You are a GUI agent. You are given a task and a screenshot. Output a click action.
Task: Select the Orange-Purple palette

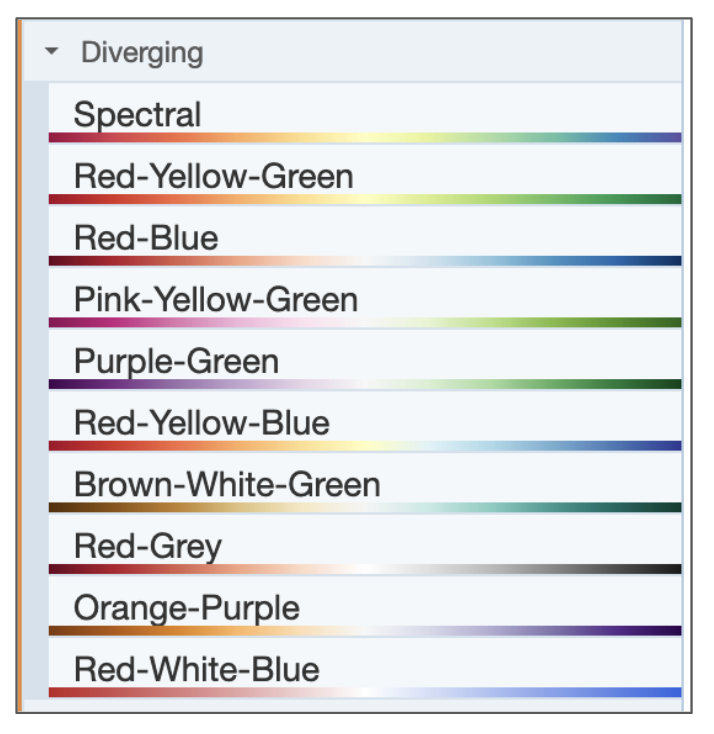click(187, 608)
